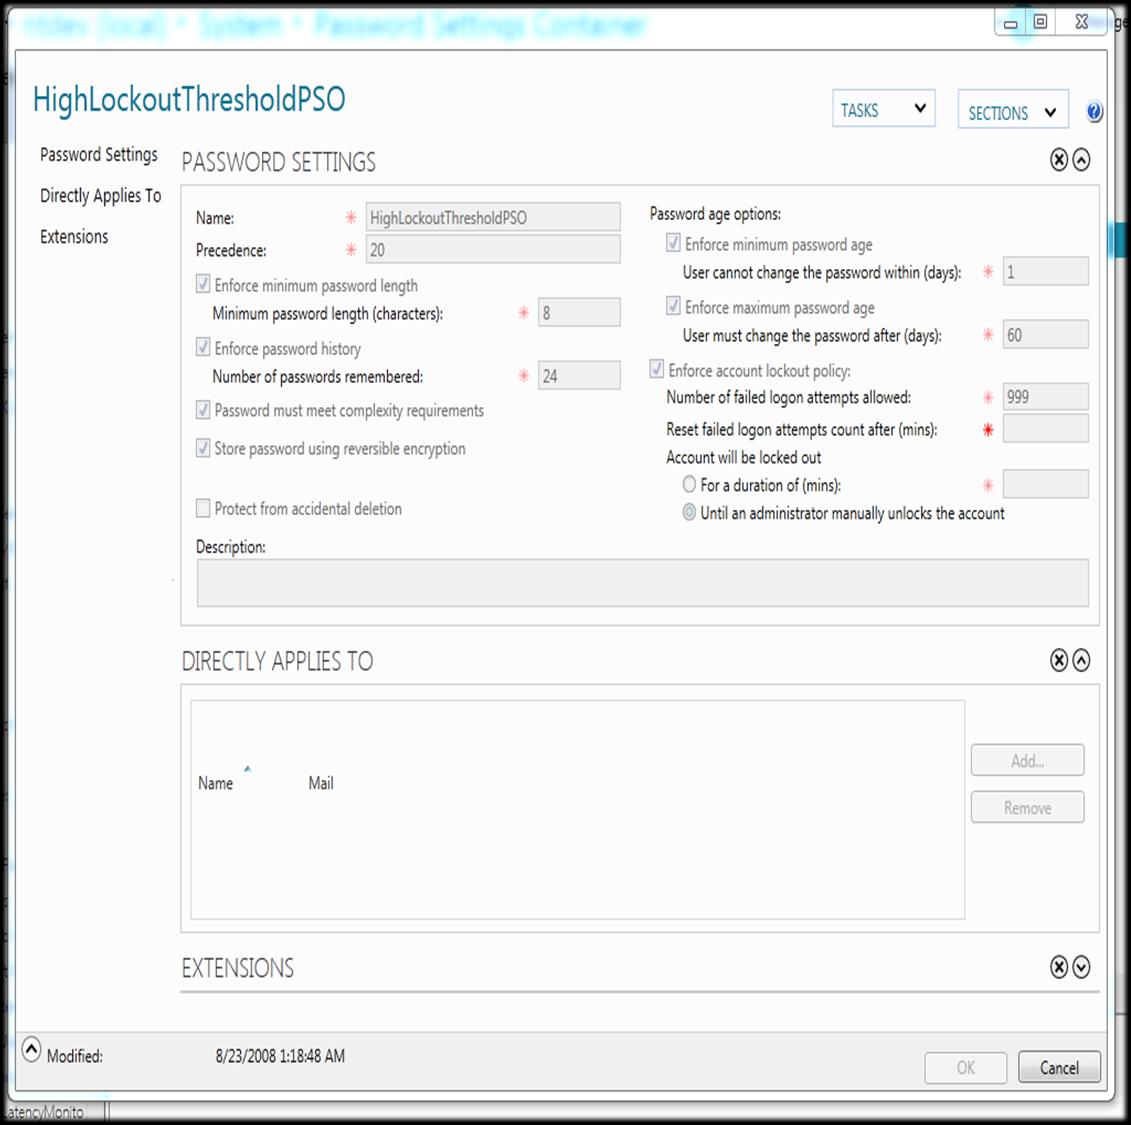Image resolution: width=1131 pixels, height=1125 pixels.
Task: Open the help icon next to Sections
Action: pos(1094,112)
